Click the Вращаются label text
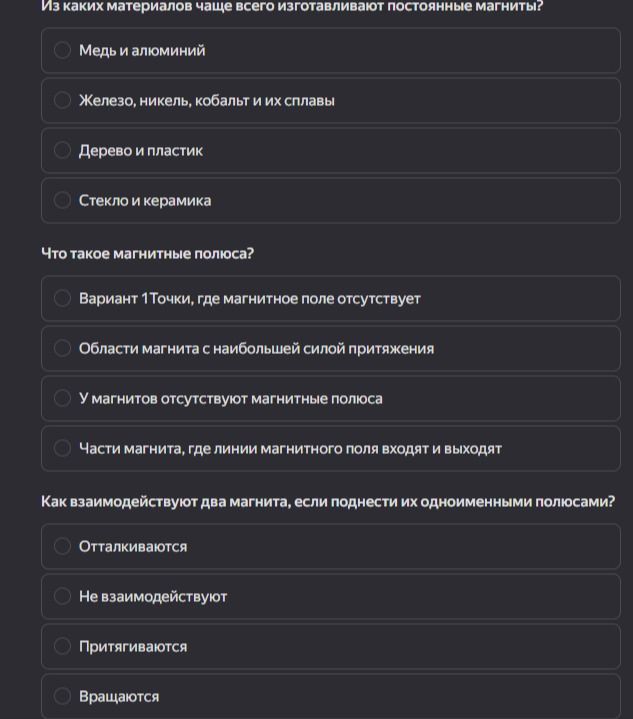This screenshot has width=633, height=719. [119, 697]
